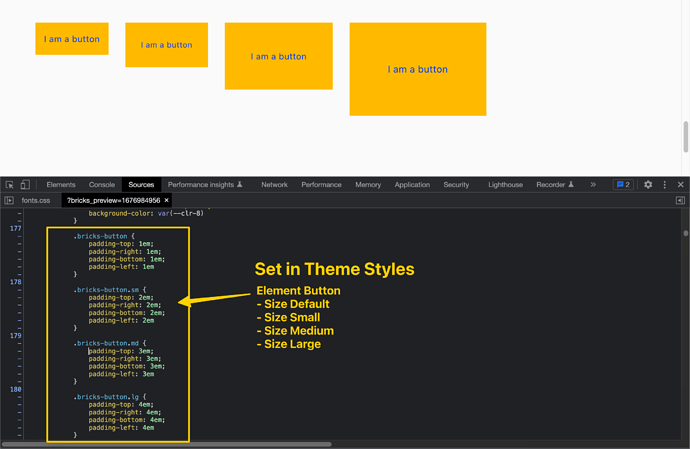The height and width of the screenshot is (449, 690).
Task: Click the largest 'I am a button'
Action: [418, 69]
